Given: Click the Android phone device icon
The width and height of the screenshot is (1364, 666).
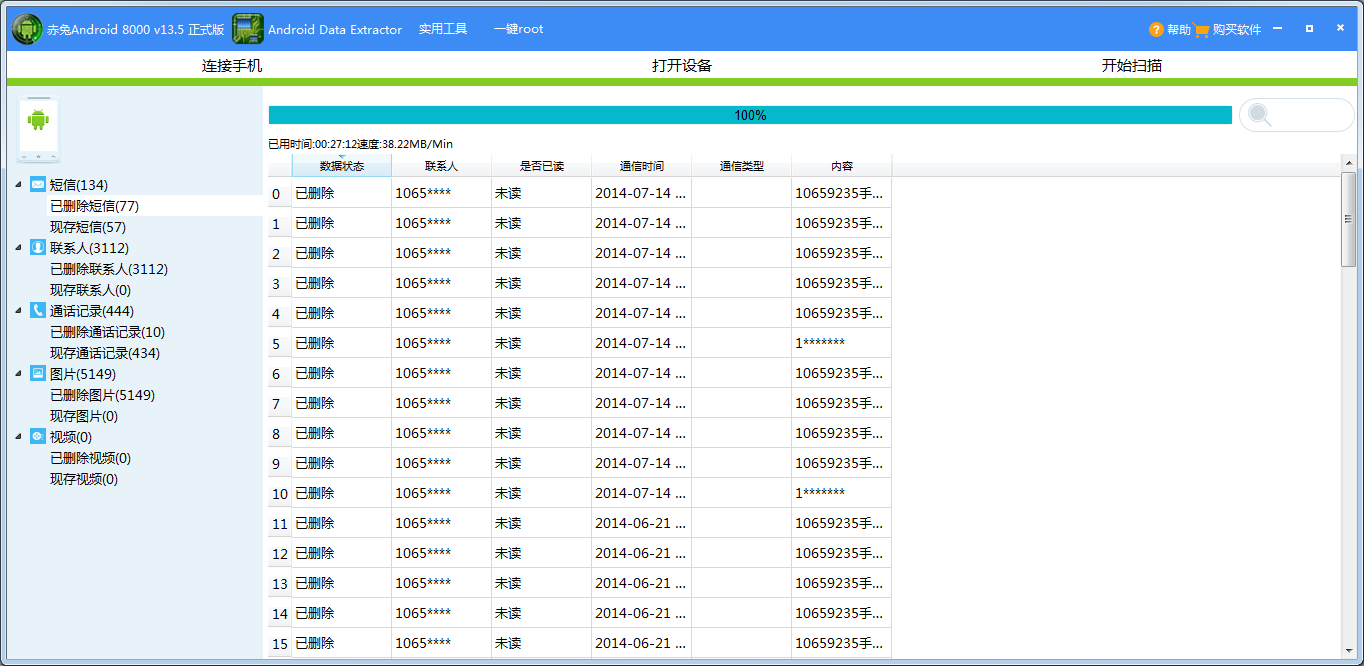Looking at the screenshot, I should [x=38, y=129].
